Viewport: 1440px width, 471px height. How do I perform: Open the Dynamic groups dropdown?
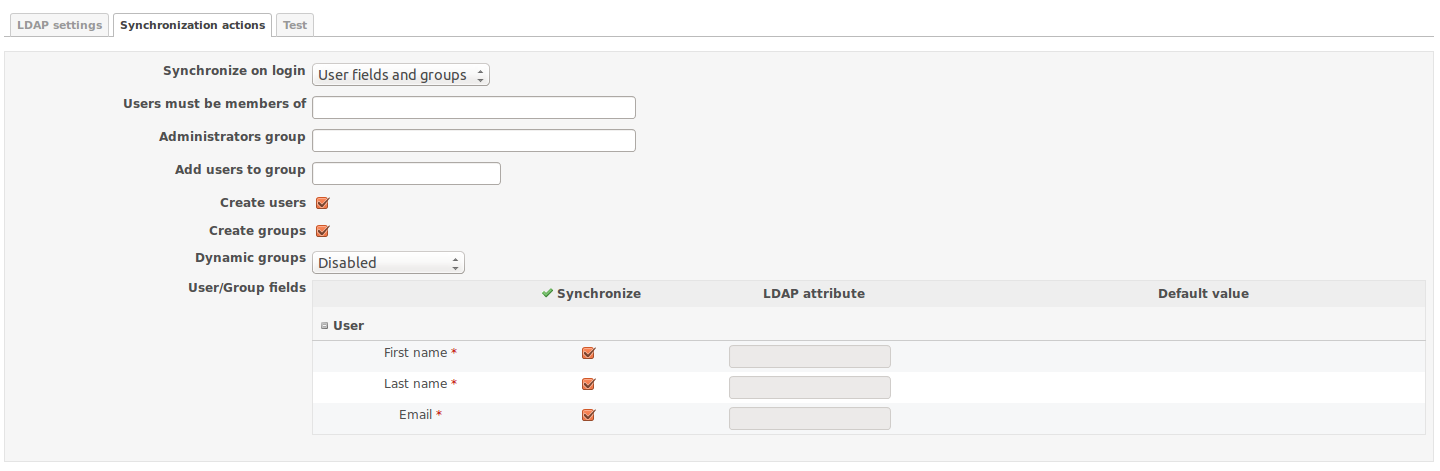(x=388, y=263)
